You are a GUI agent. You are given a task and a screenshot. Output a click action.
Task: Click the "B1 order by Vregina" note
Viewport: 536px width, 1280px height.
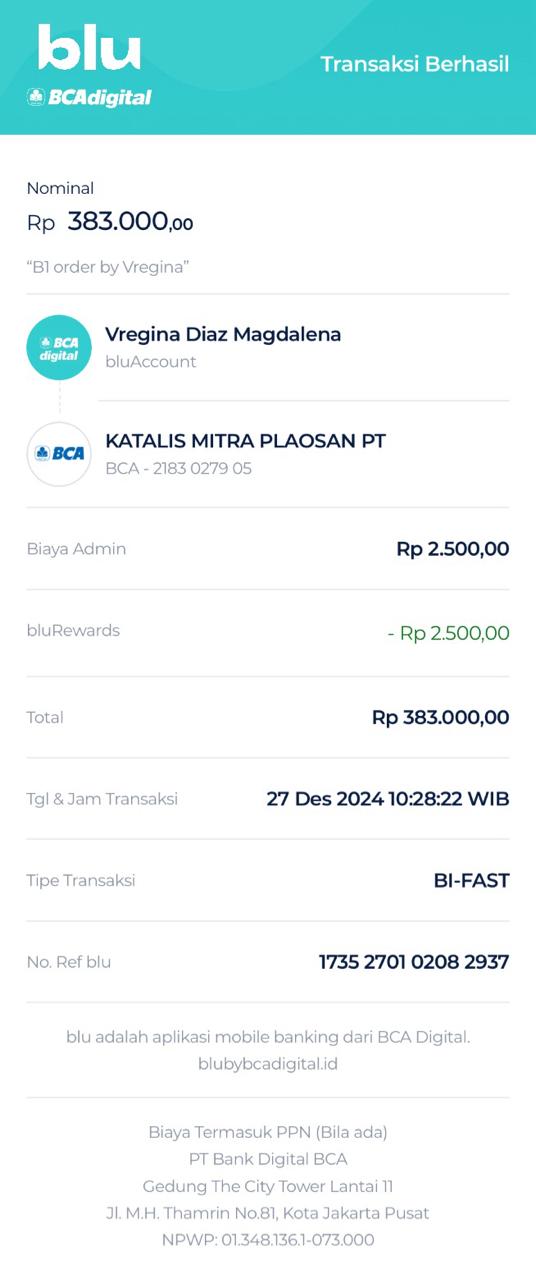point(108,267)
